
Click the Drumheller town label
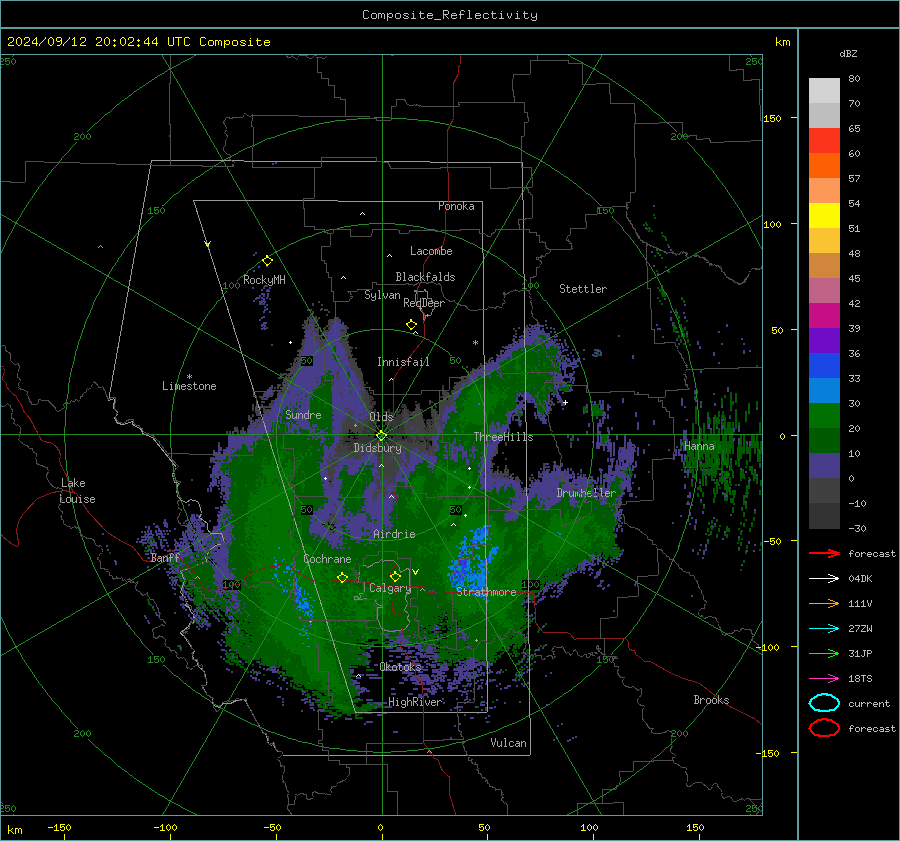coord(586,493)
